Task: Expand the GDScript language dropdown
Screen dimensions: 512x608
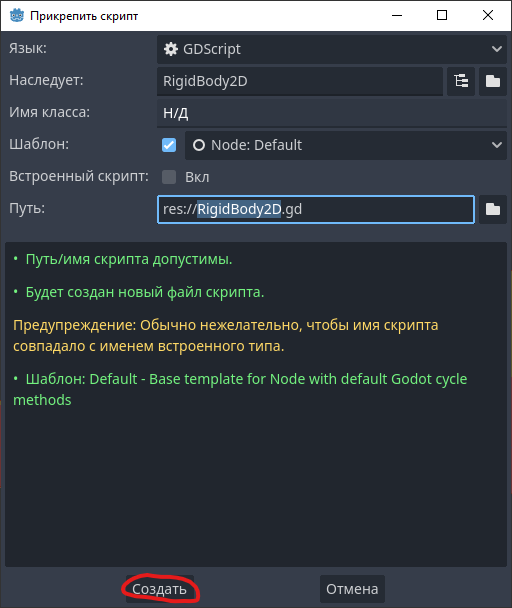Action: click(x=332, y=49)
